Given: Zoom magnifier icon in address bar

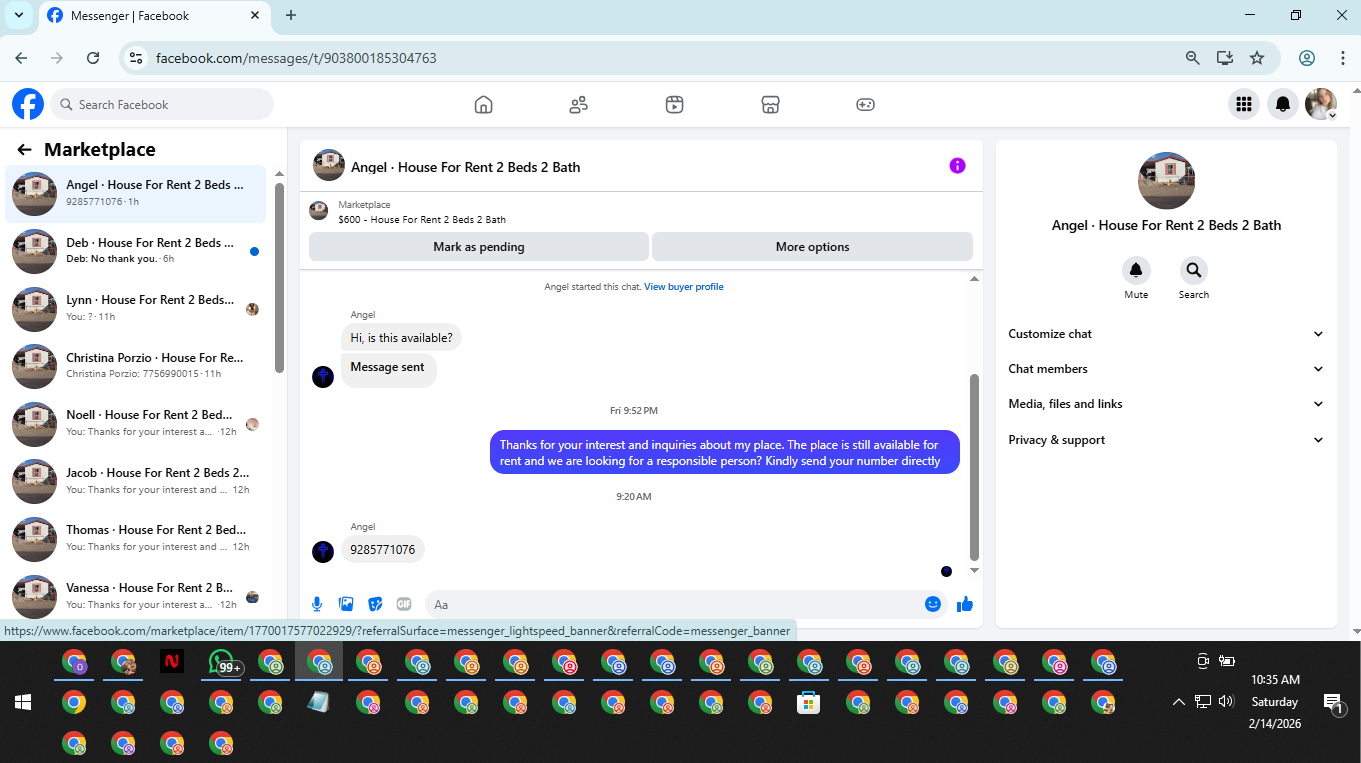Looking at the screenshot, I should point(1192,58).
